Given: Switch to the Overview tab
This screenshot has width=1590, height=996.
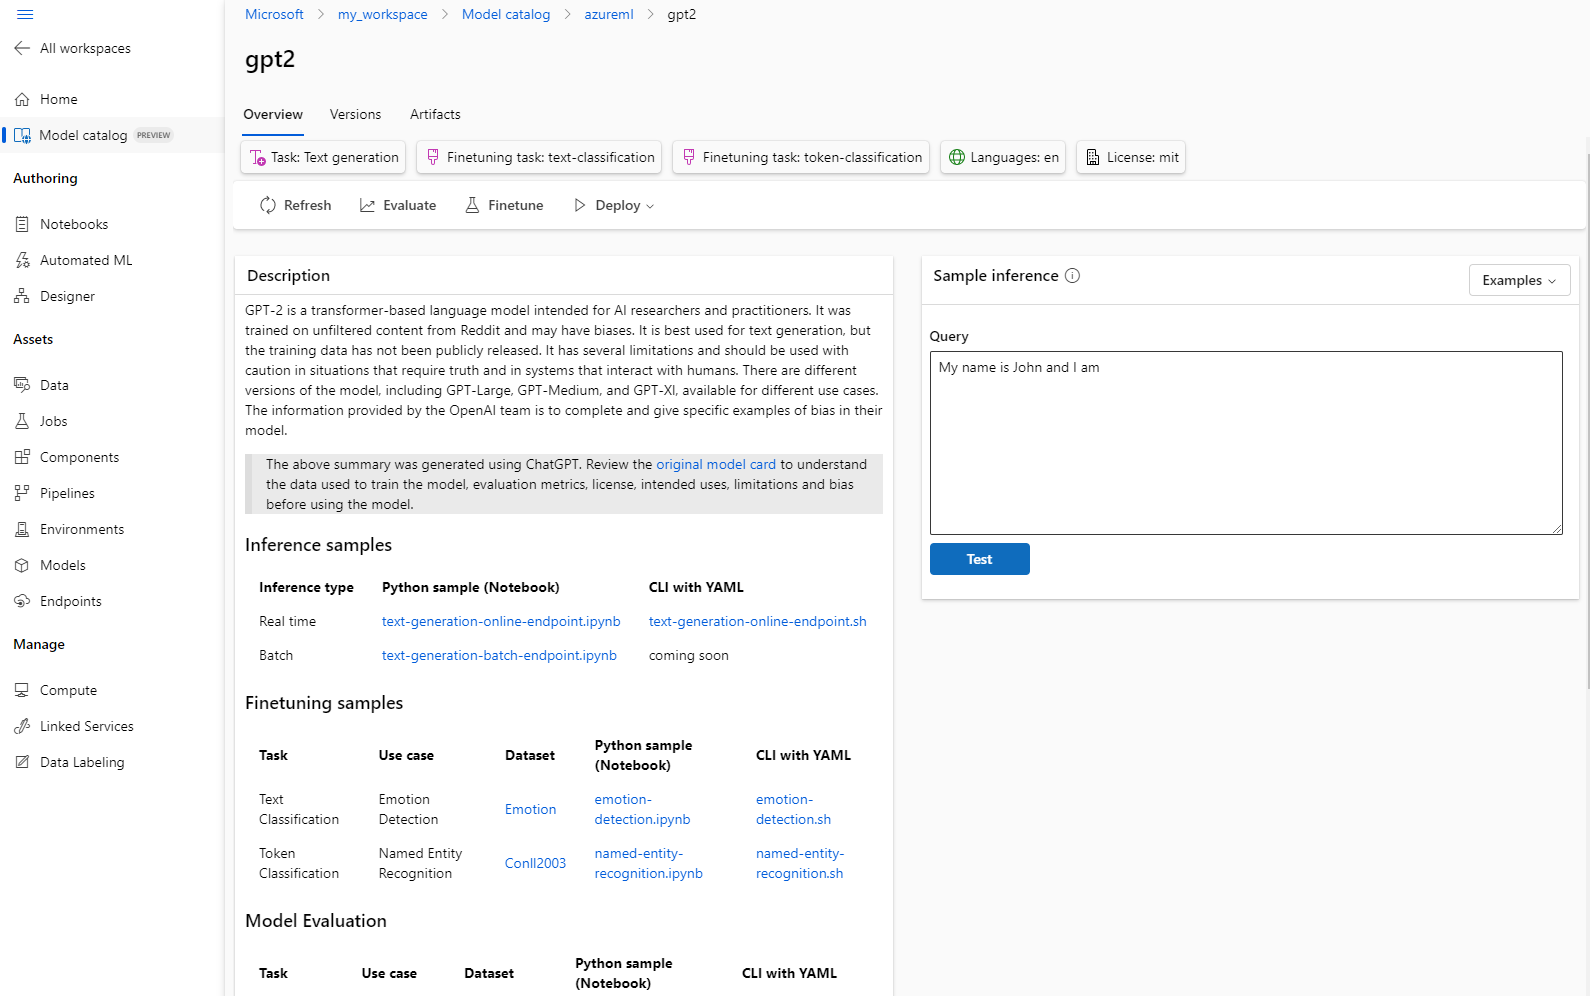Looking at the screenshot, I should [273, 115].
